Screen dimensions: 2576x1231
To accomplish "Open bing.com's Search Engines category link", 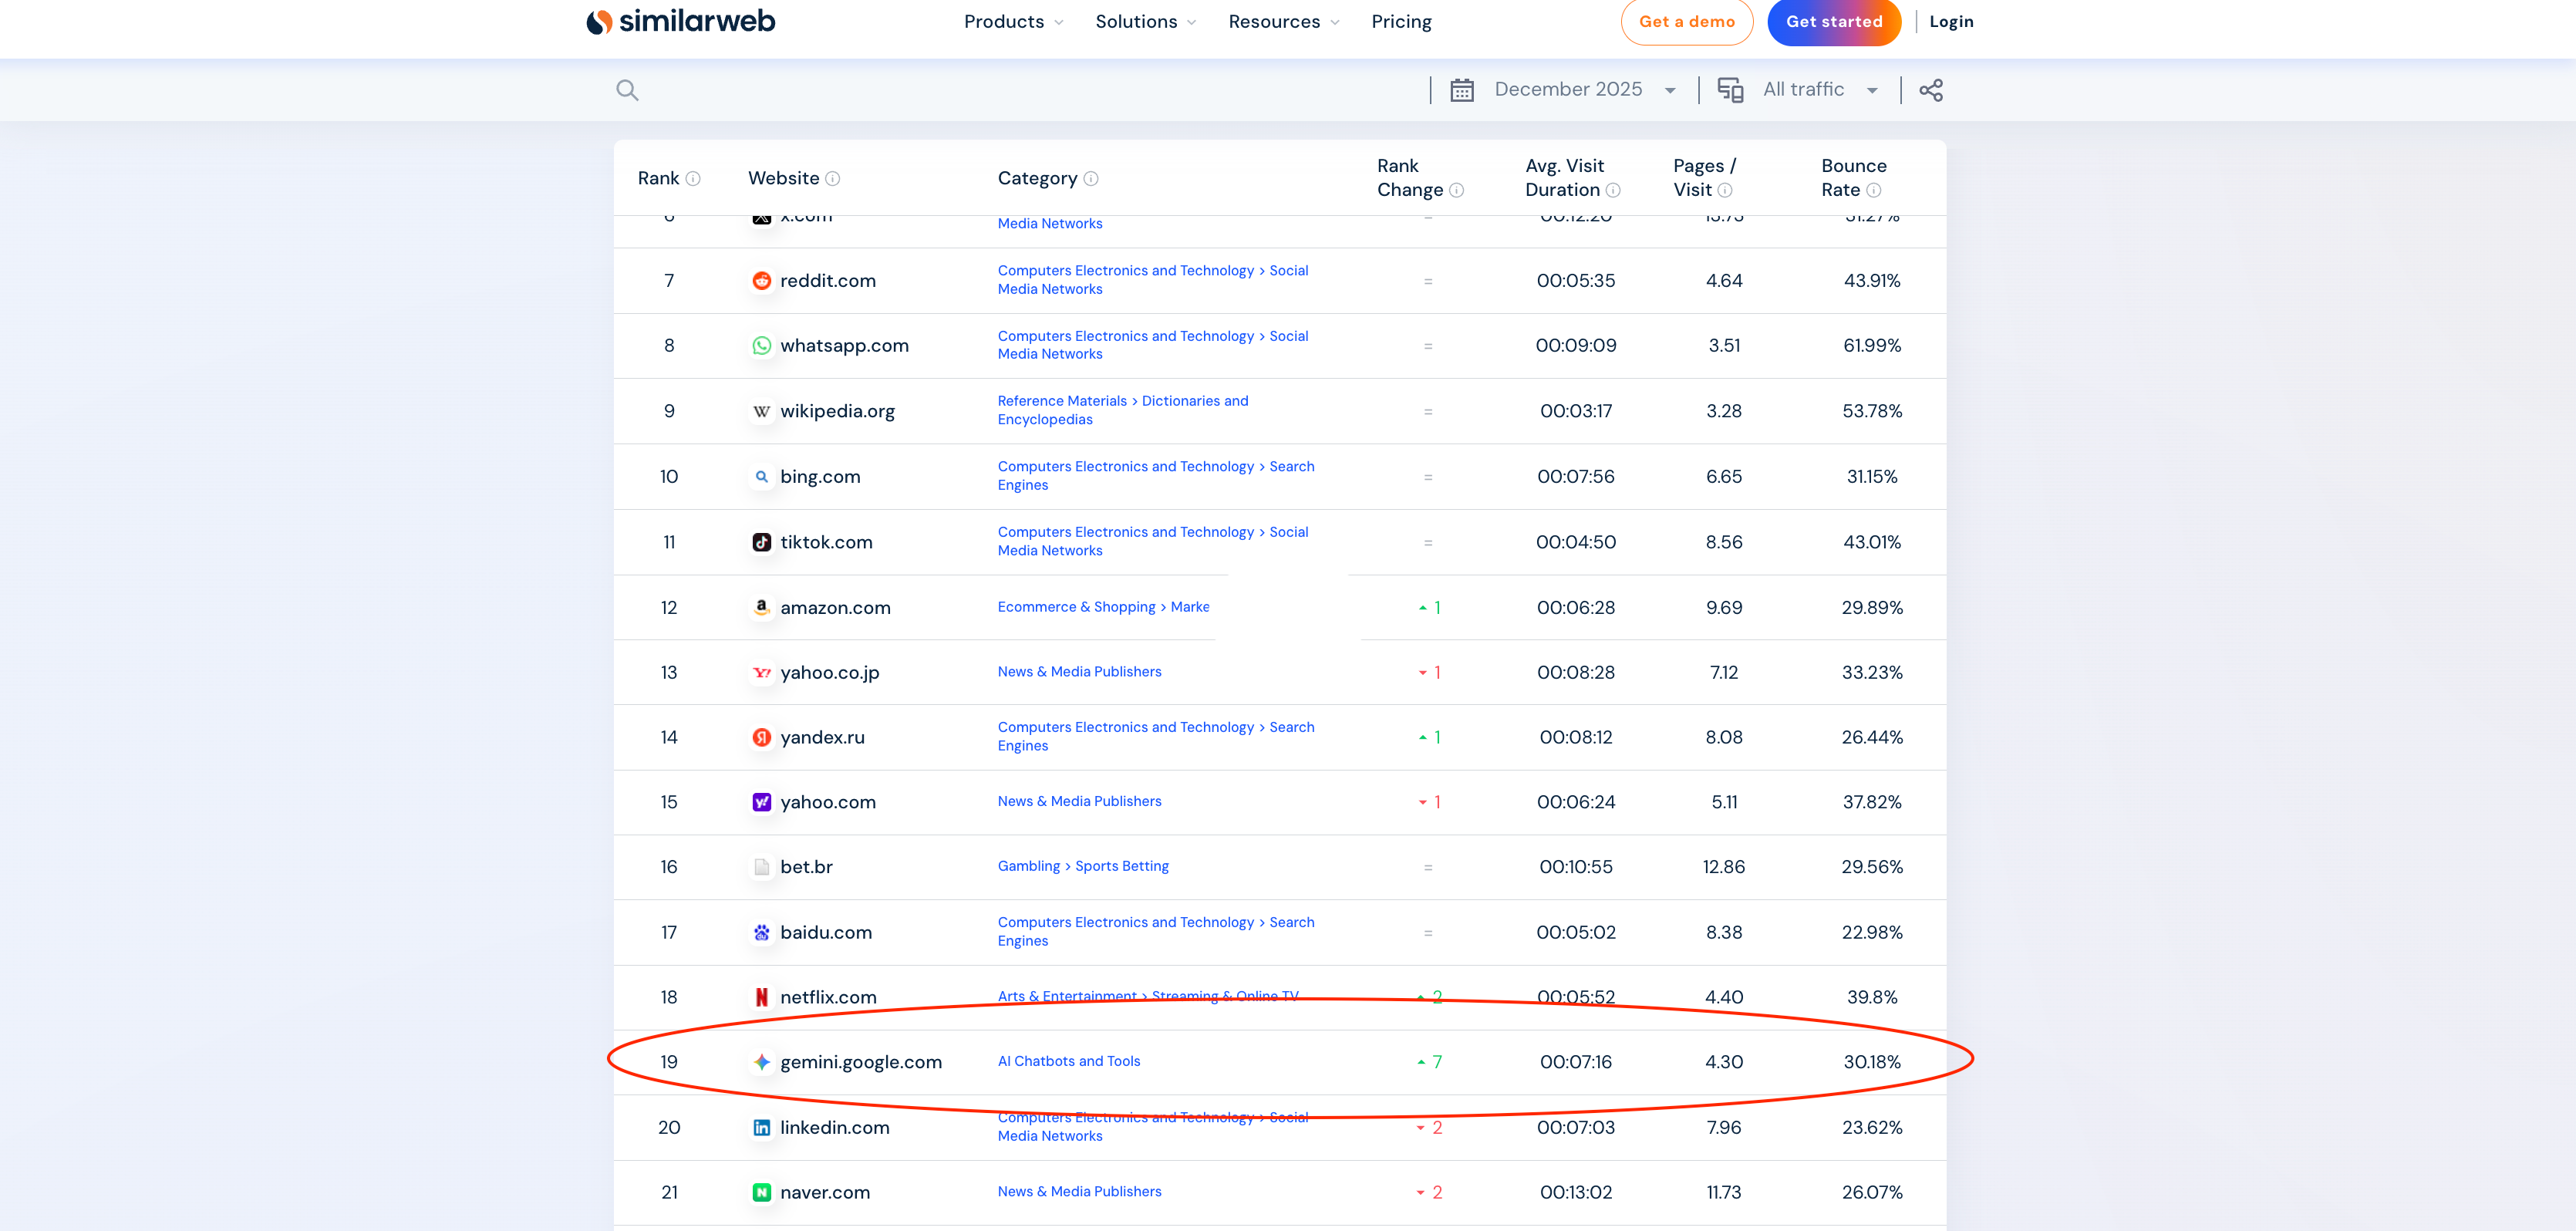I will pos(1156,476).
